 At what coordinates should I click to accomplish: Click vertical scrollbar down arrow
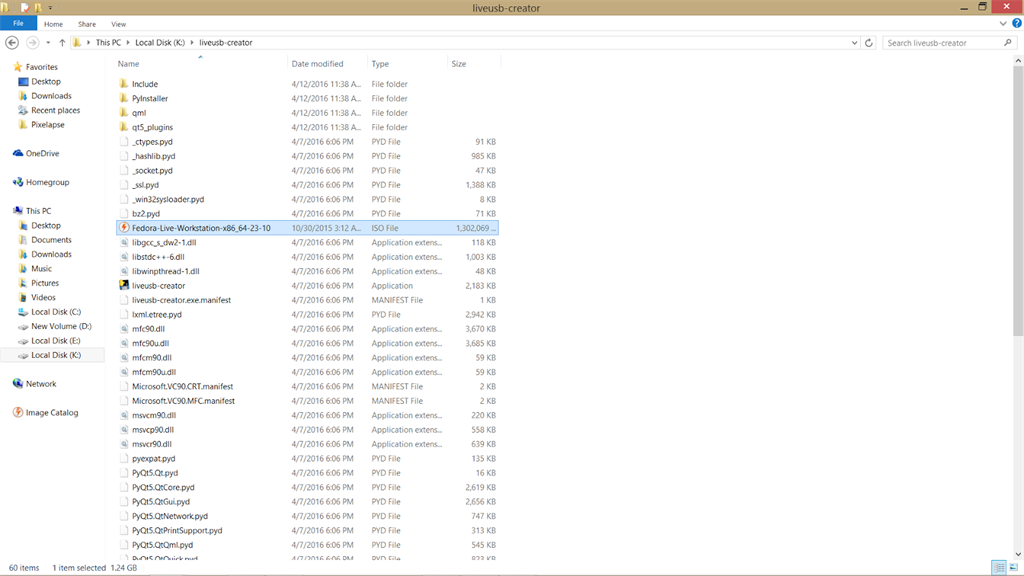point(1017,554)
